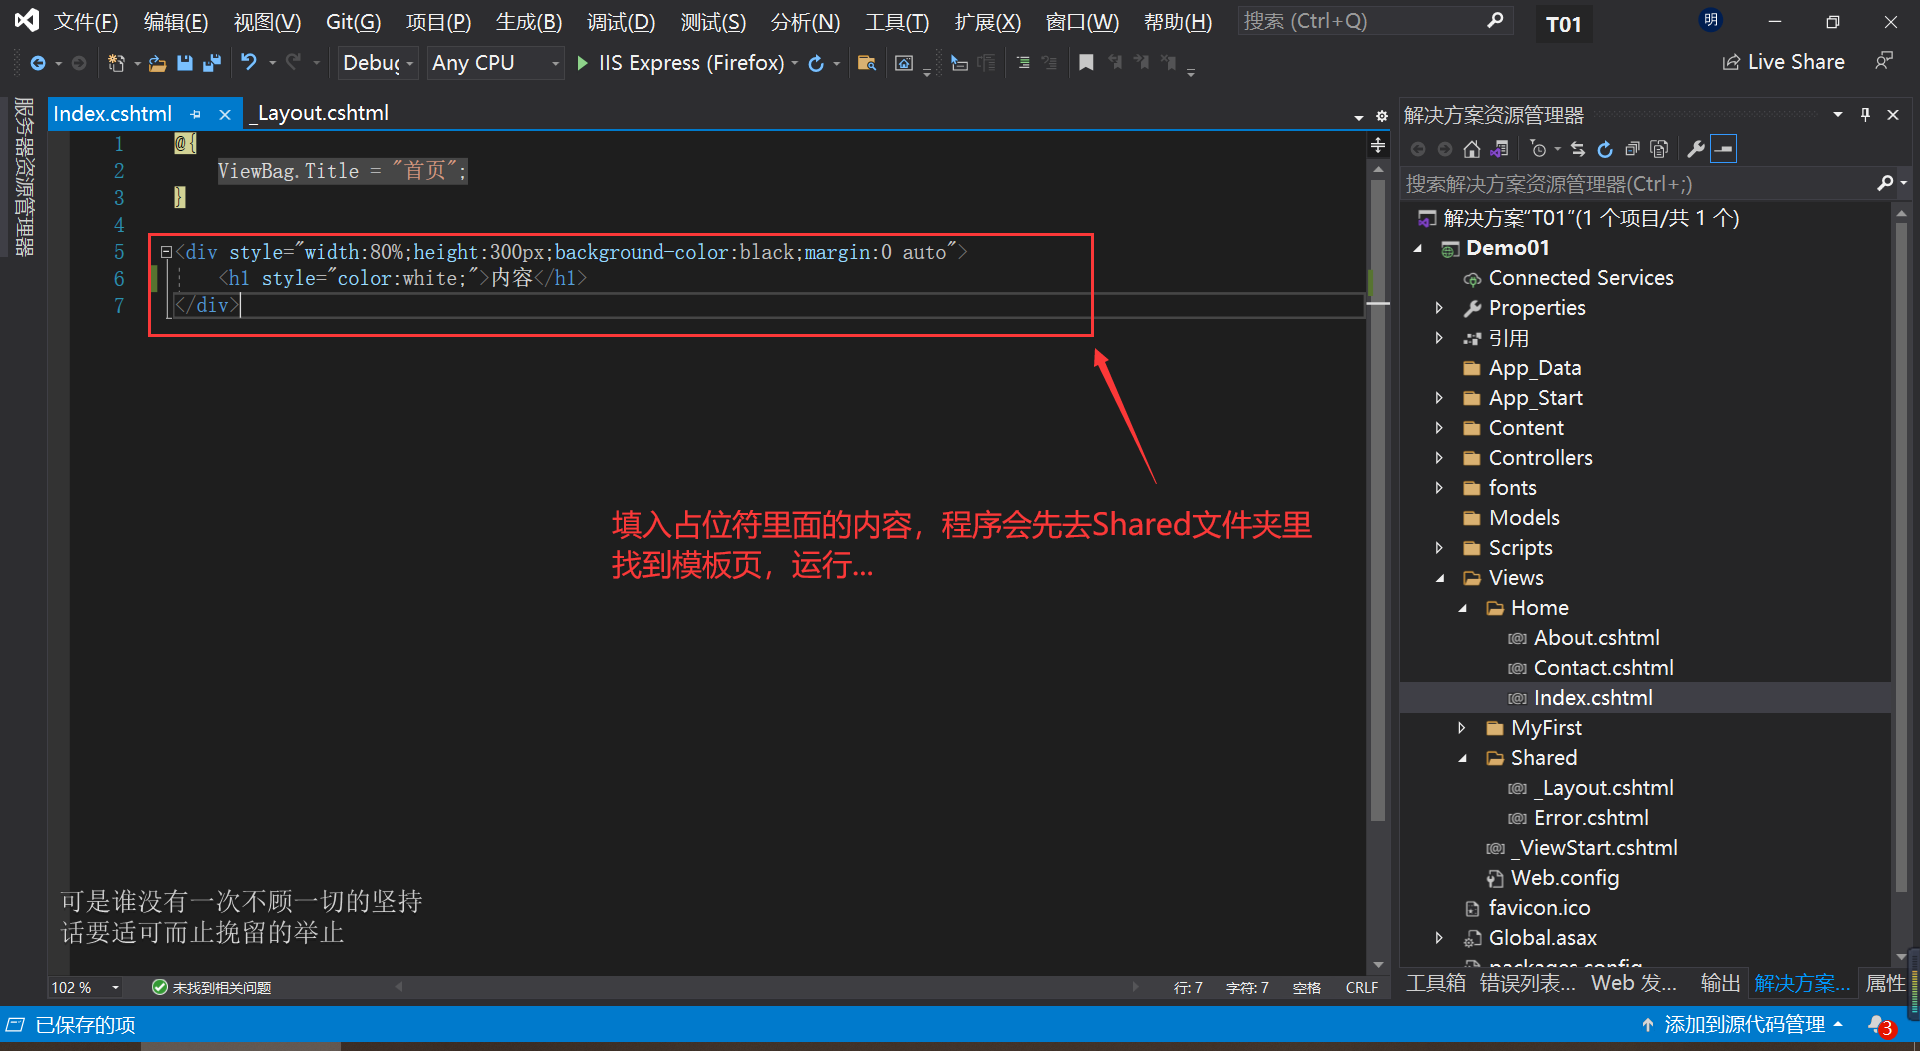Click the Solution Explorer search field
The width and height of the screenshot is (1920, 1051).
coord(1640,184)
